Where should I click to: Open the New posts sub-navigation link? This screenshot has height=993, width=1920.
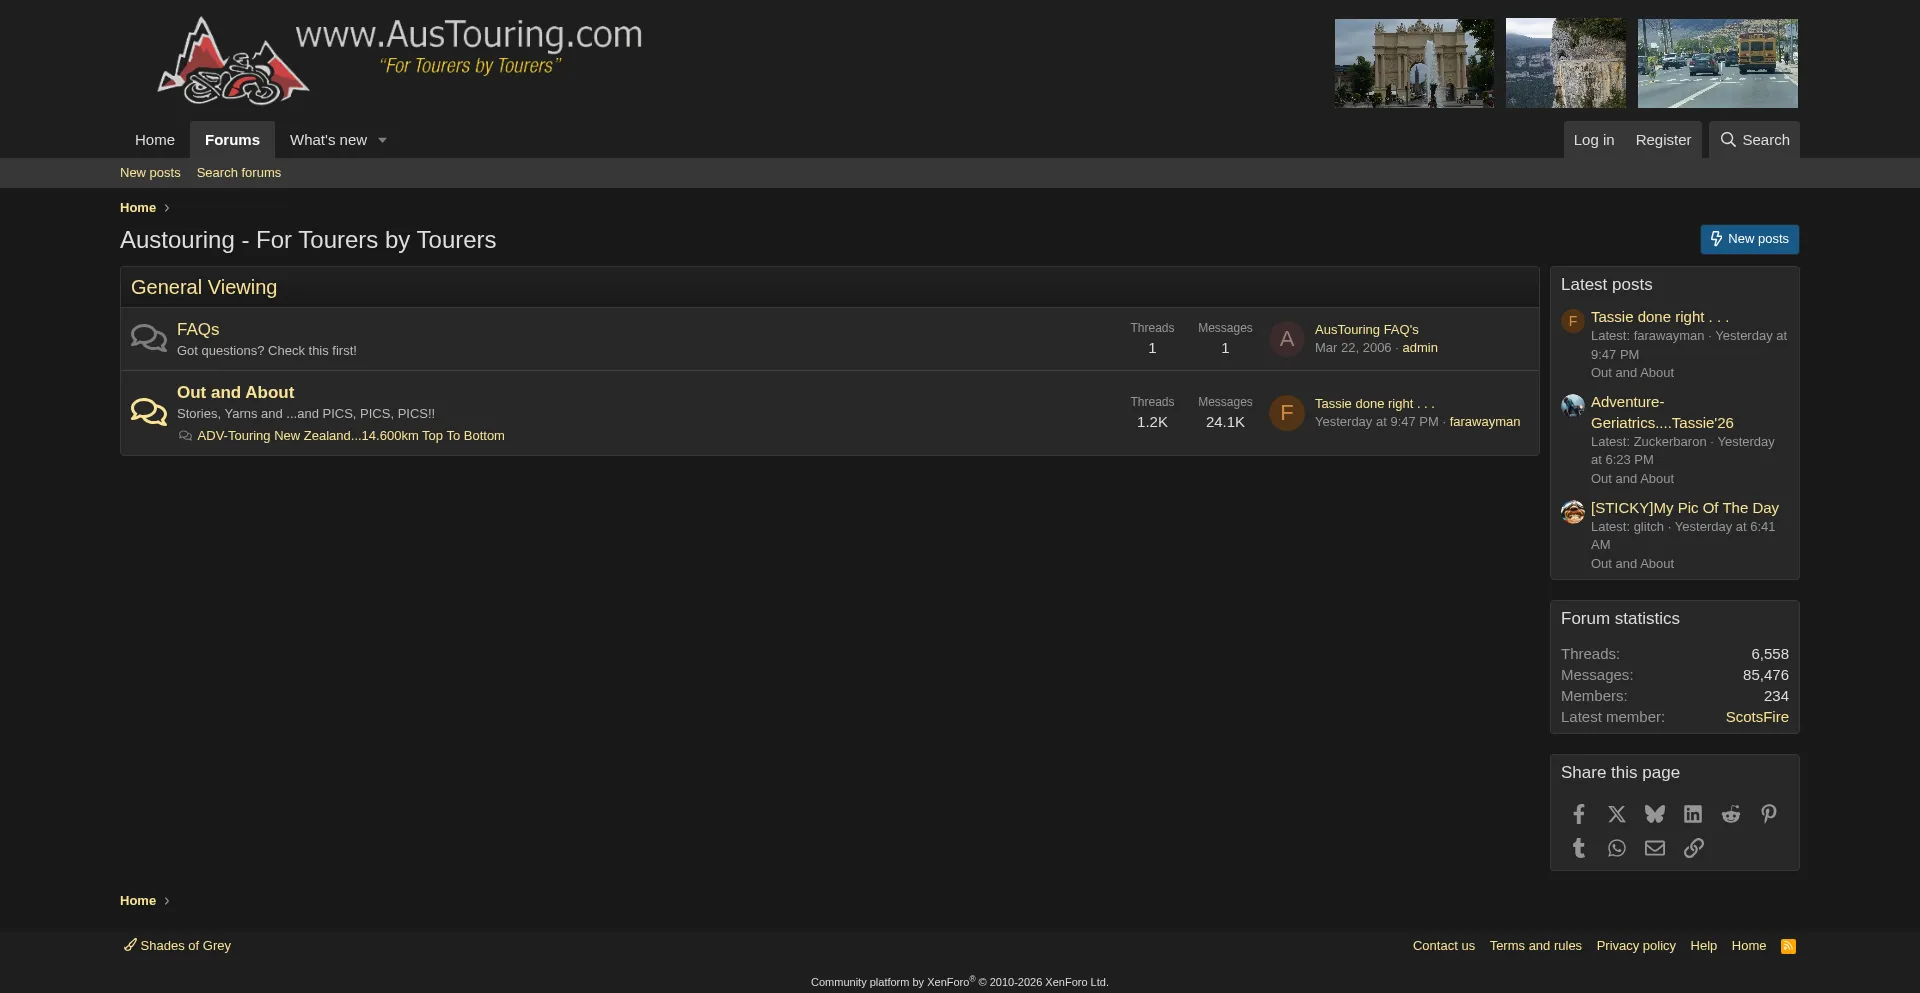point(150,172)
